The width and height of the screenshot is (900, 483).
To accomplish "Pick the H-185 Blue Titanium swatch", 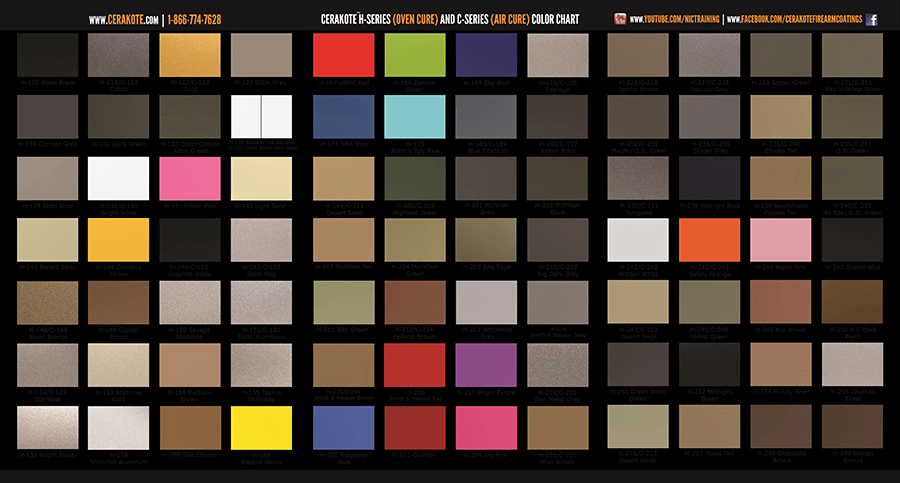I will (x=486, y=117).
